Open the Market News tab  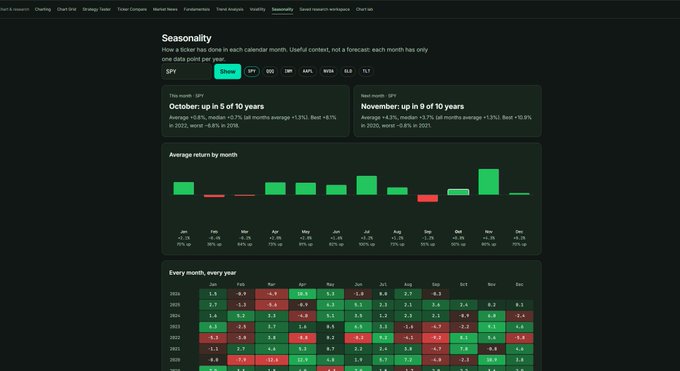(165, 9)
